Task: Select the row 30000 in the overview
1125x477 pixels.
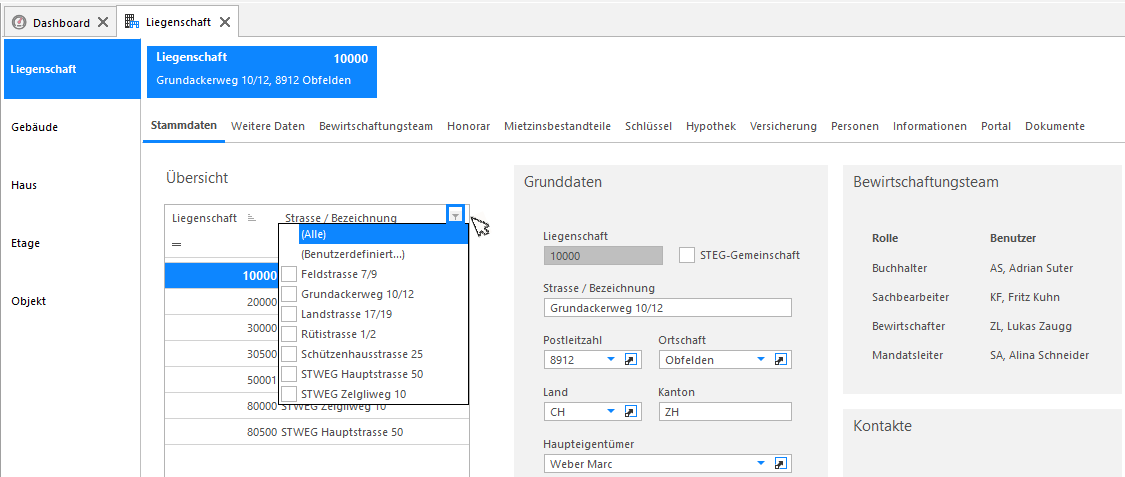Action: point(222,328)
